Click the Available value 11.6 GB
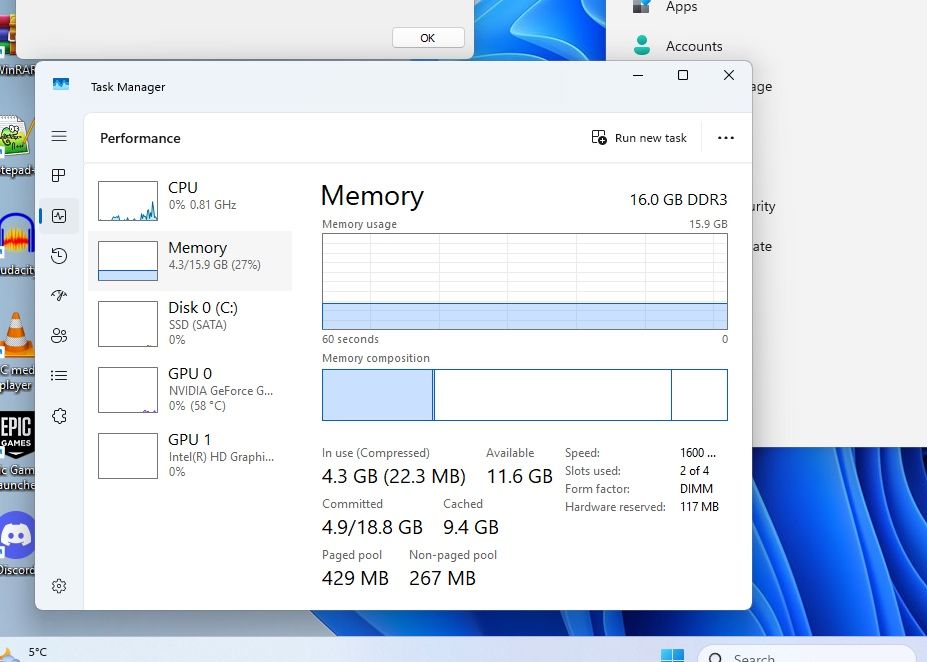The width and height of the screenshot is (927, 662). tap(520, 476)
